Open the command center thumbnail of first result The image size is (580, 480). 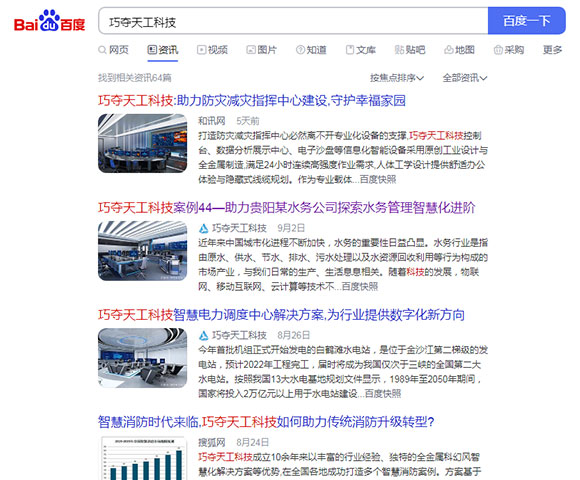pyautogui.click(x=142, y=143)
